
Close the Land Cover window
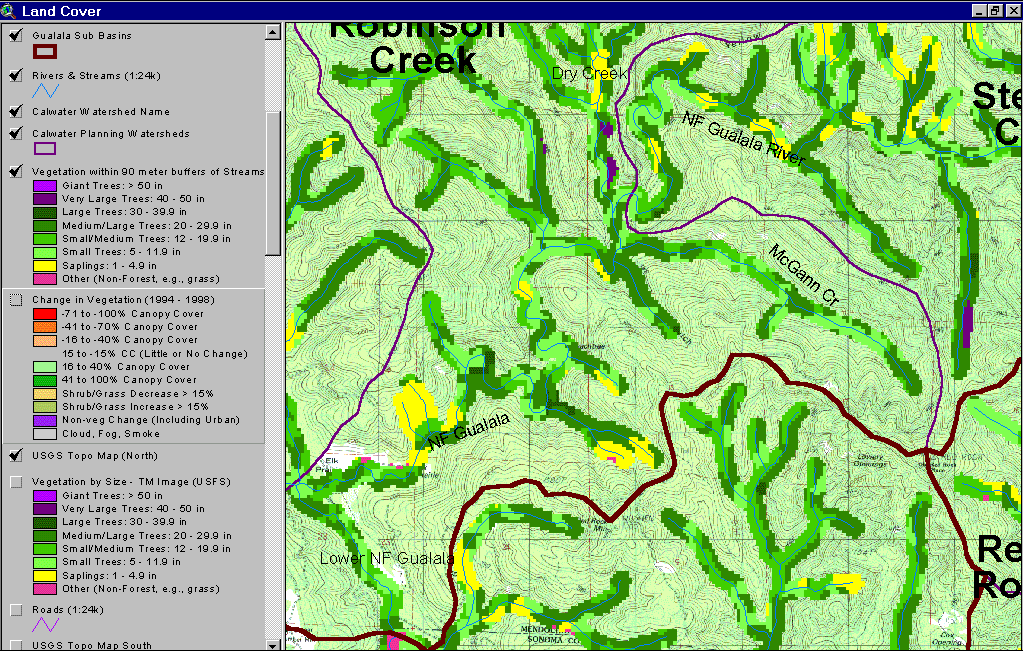[1012, 10]
